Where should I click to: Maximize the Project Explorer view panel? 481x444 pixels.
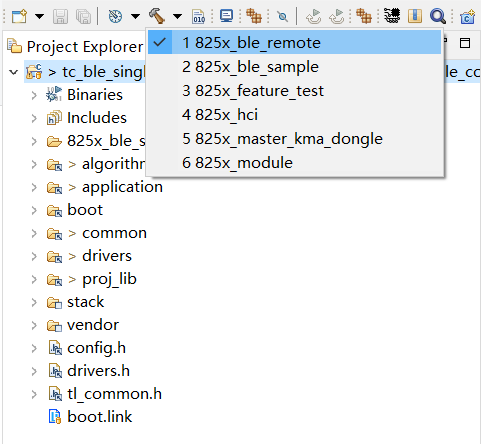[x=465, y=43]
